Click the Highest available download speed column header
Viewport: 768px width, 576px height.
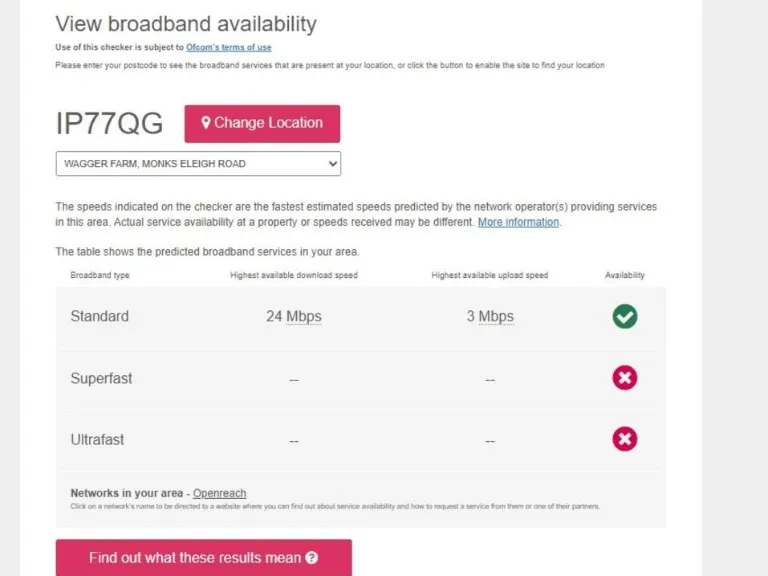(x=293, y=275)
